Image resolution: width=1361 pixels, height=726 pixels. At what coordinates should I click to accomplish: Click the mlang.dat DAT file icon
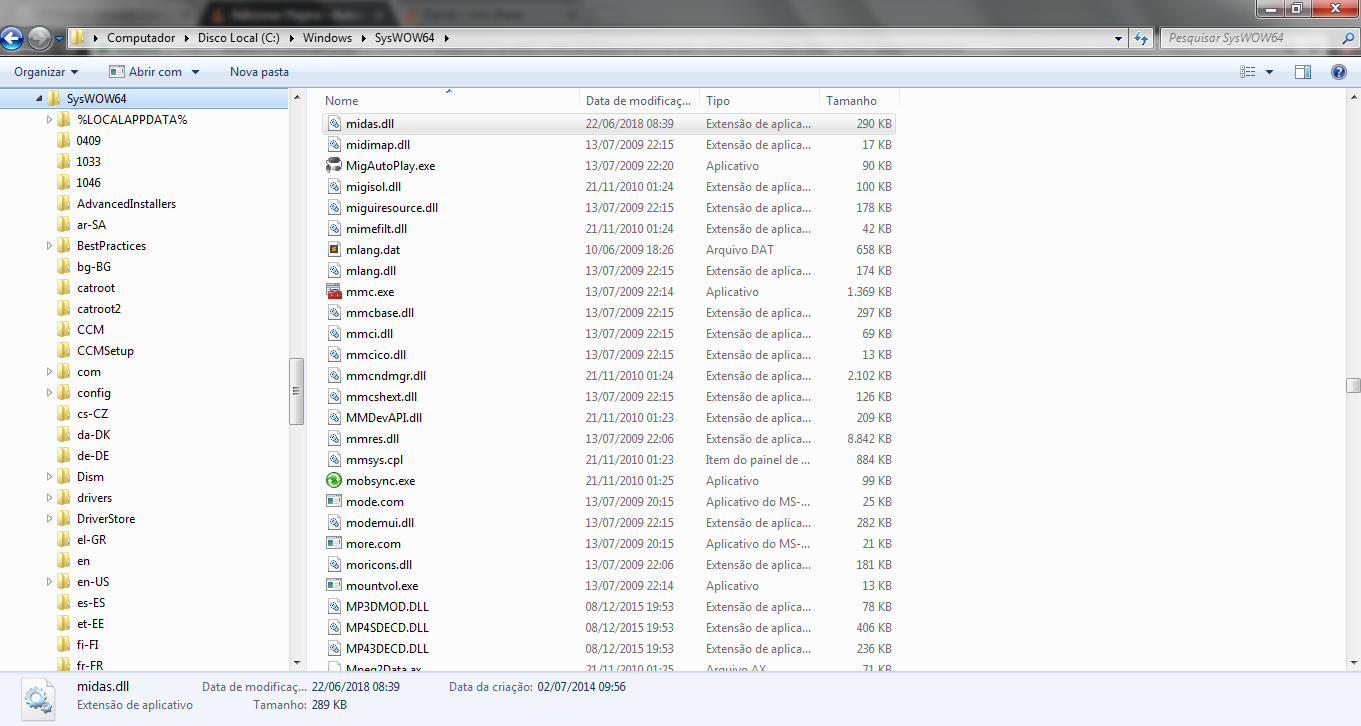[x=332, y=249]
